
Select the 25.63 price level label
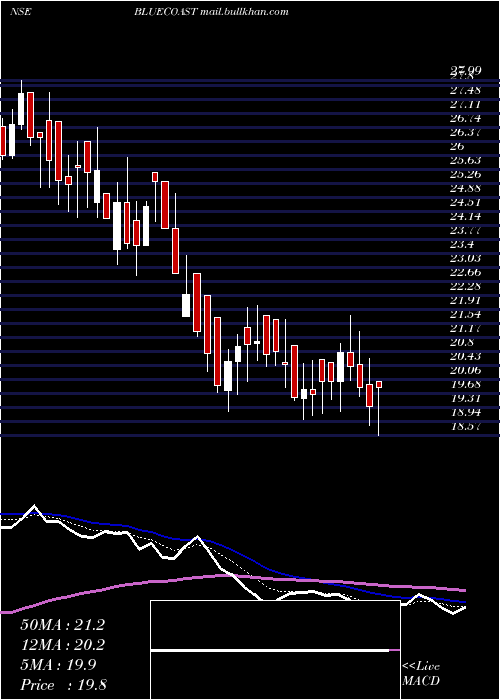pos(466,160)
